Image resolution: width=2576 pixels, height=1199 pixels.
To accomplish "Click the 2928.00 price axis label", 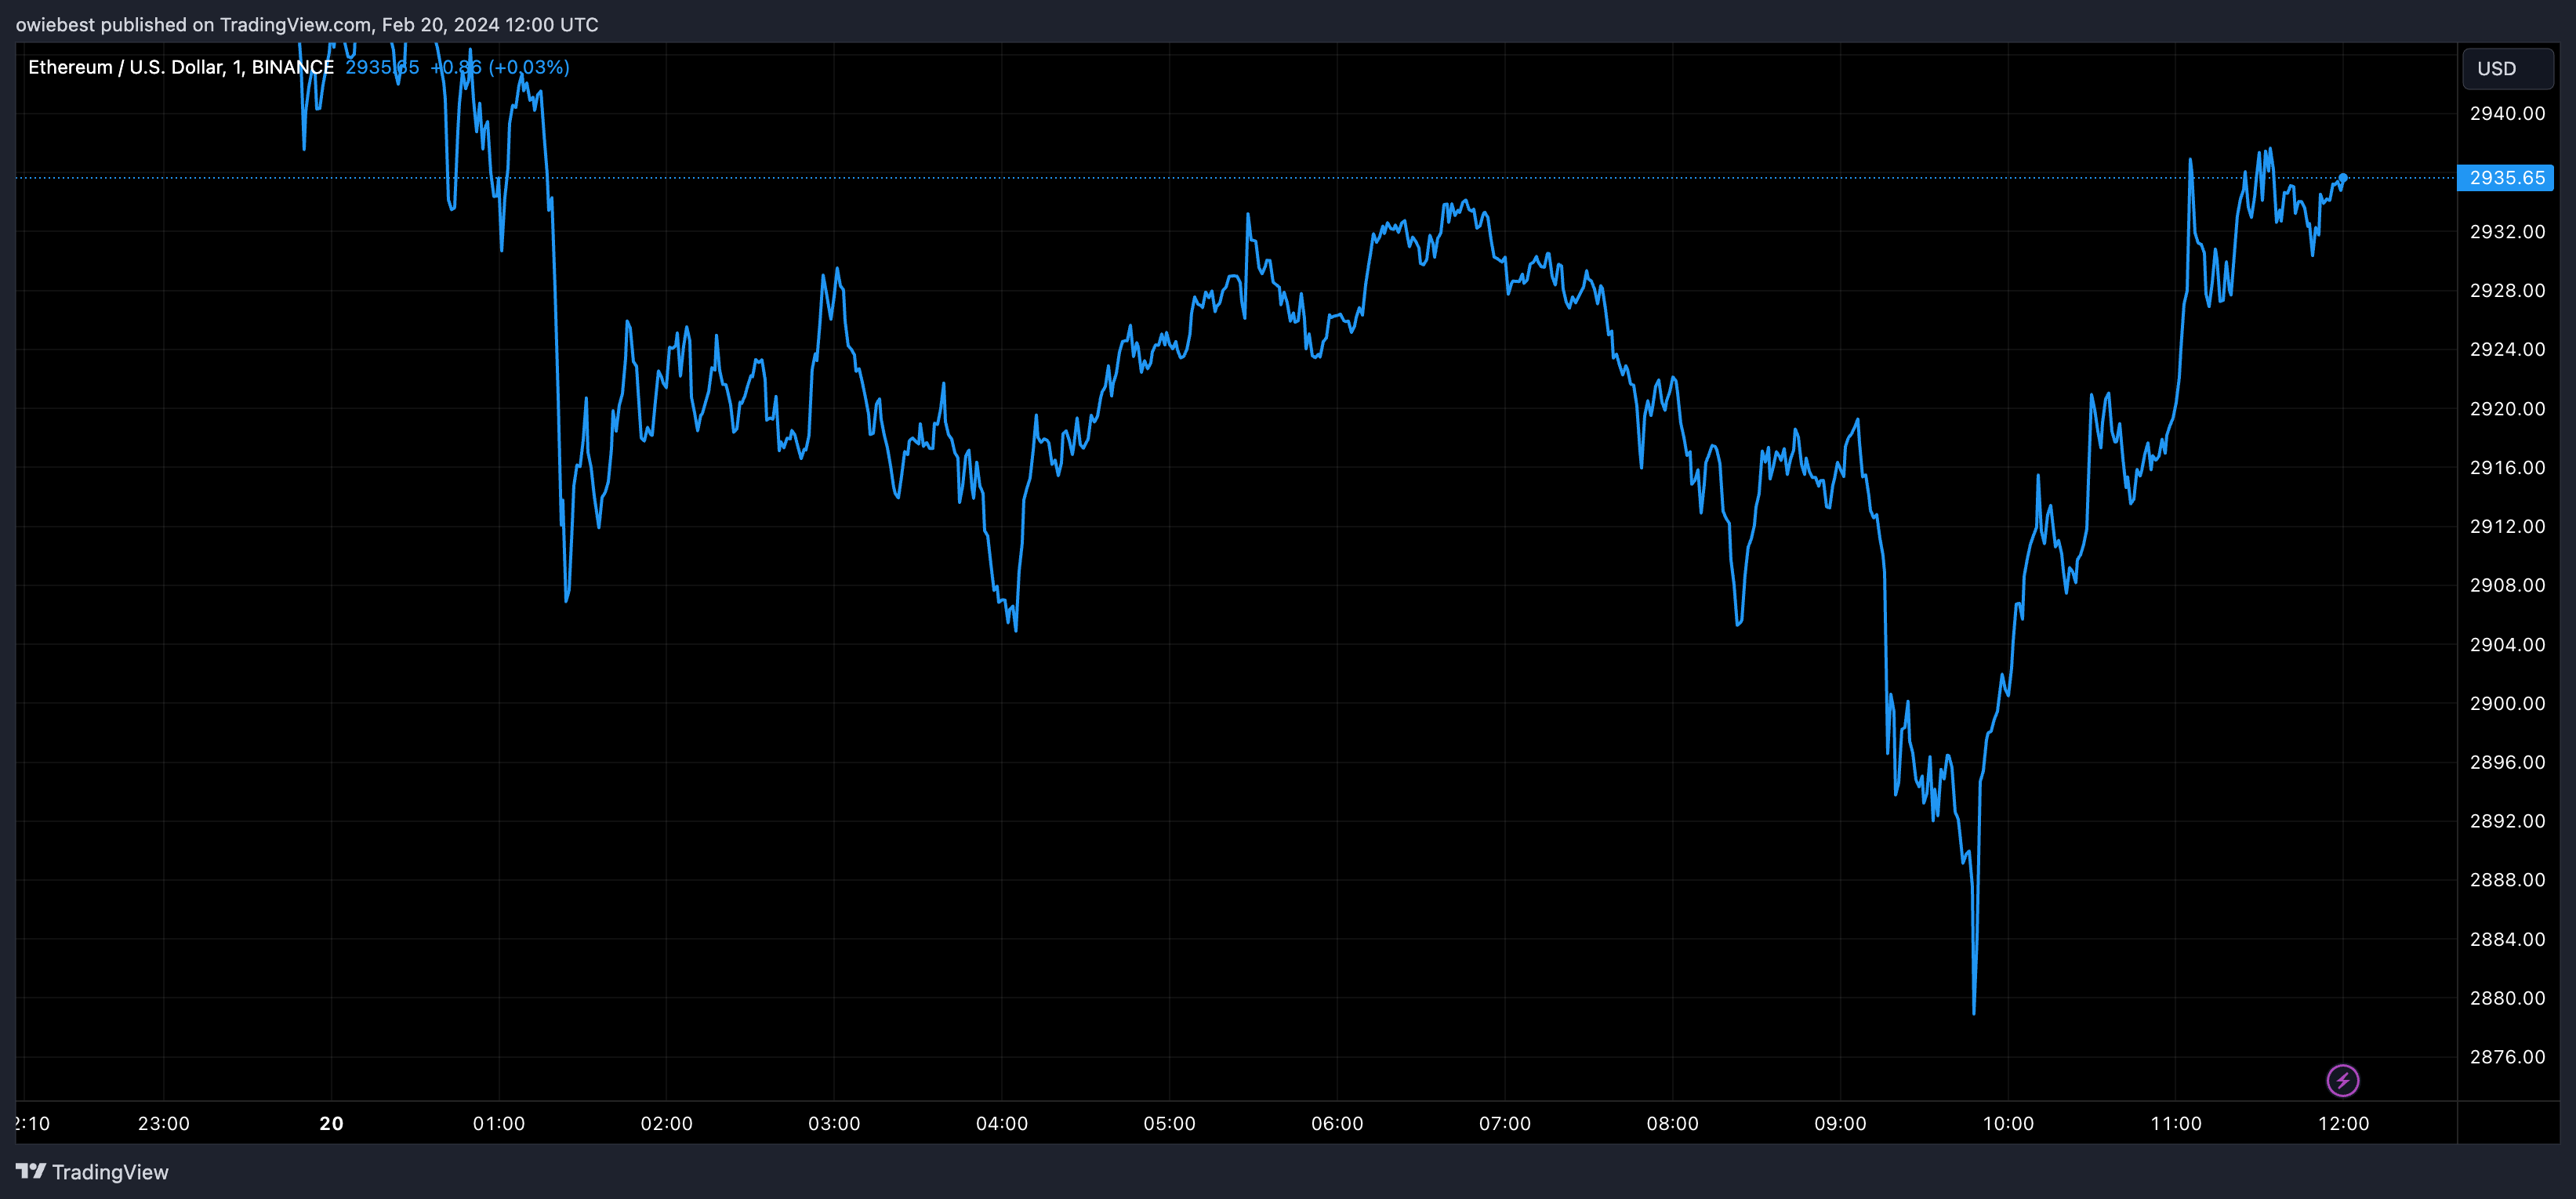I will pos(2507,290).
